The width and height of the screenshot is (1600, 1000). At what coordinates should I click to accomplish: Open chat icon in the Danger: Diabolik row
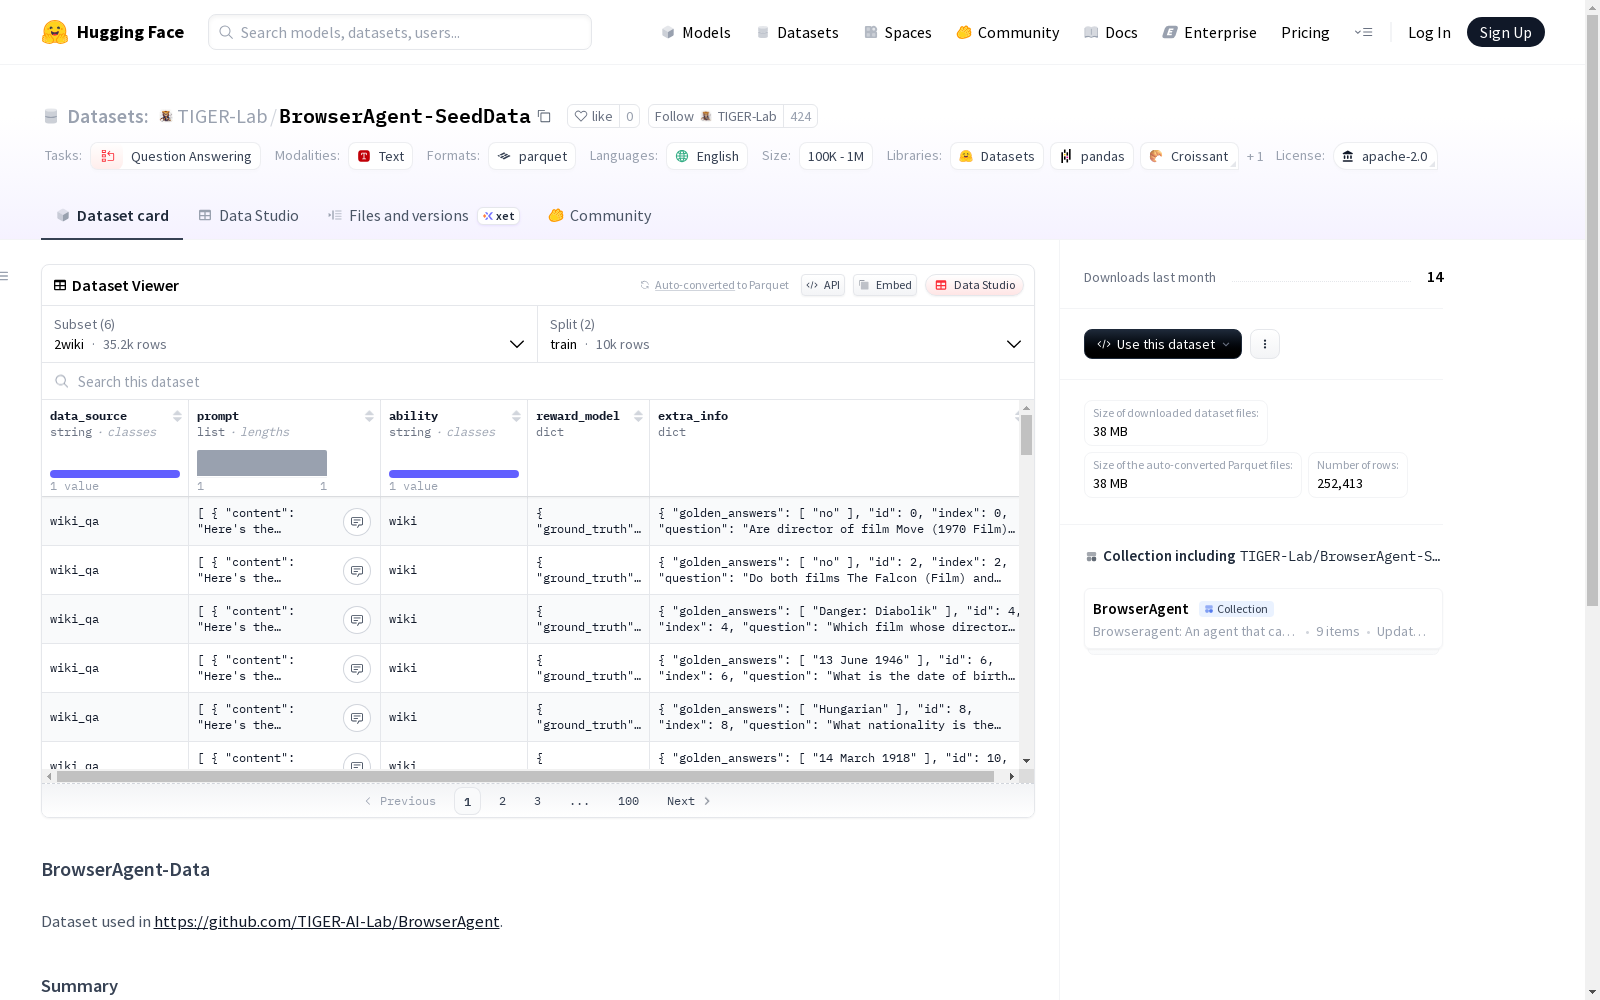(357, 620)
